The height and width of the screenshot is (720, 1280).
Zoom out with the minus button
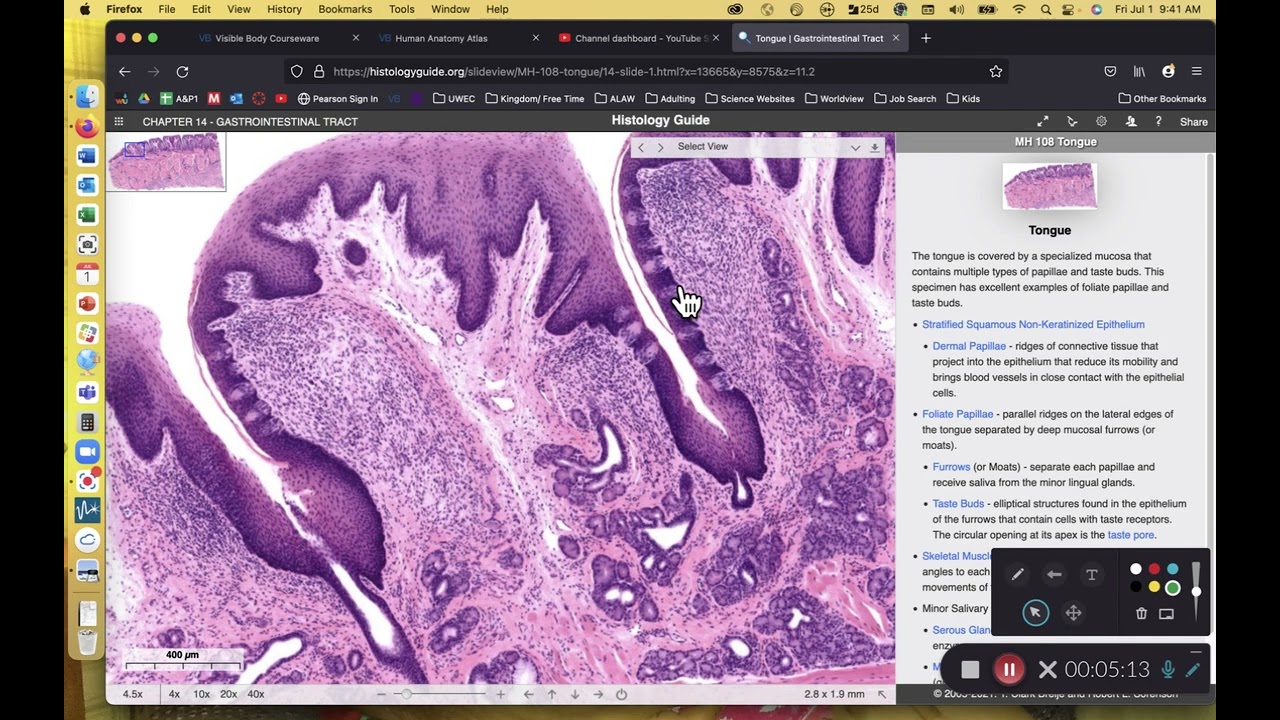tap(381, 694)
